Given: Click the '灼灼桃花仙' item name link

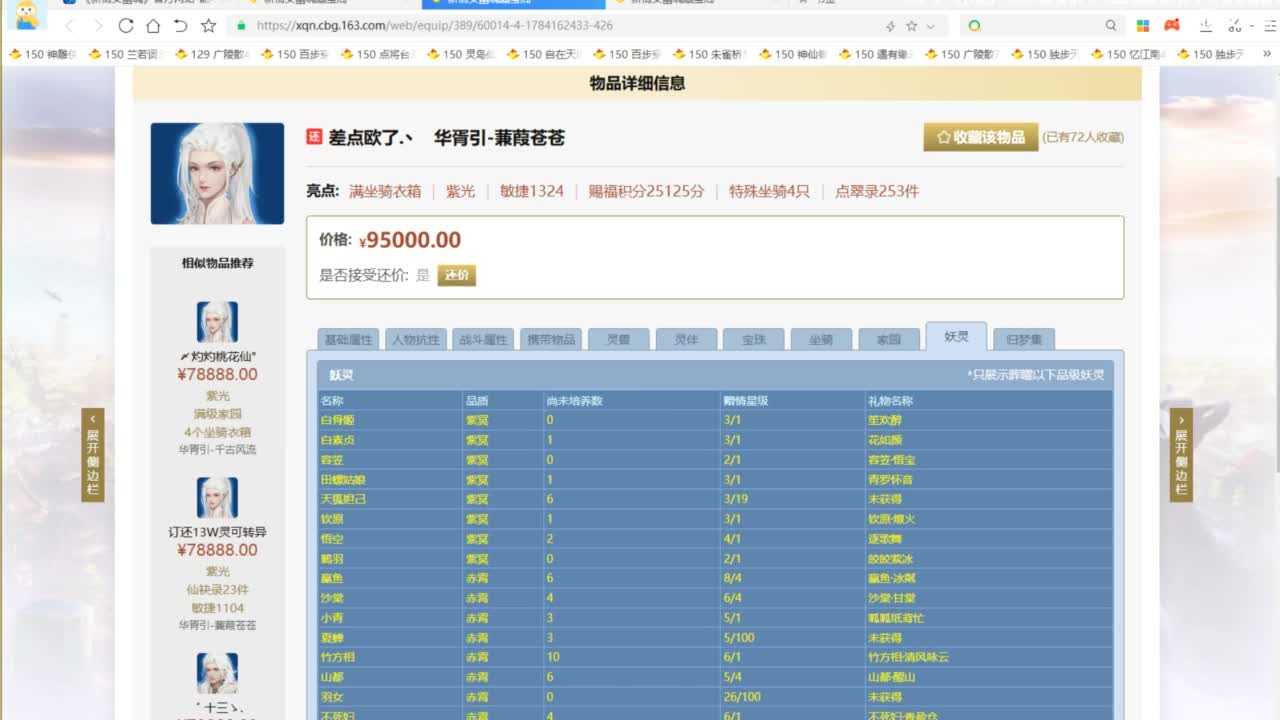Looking at the screenshot, I should point(218,356).
